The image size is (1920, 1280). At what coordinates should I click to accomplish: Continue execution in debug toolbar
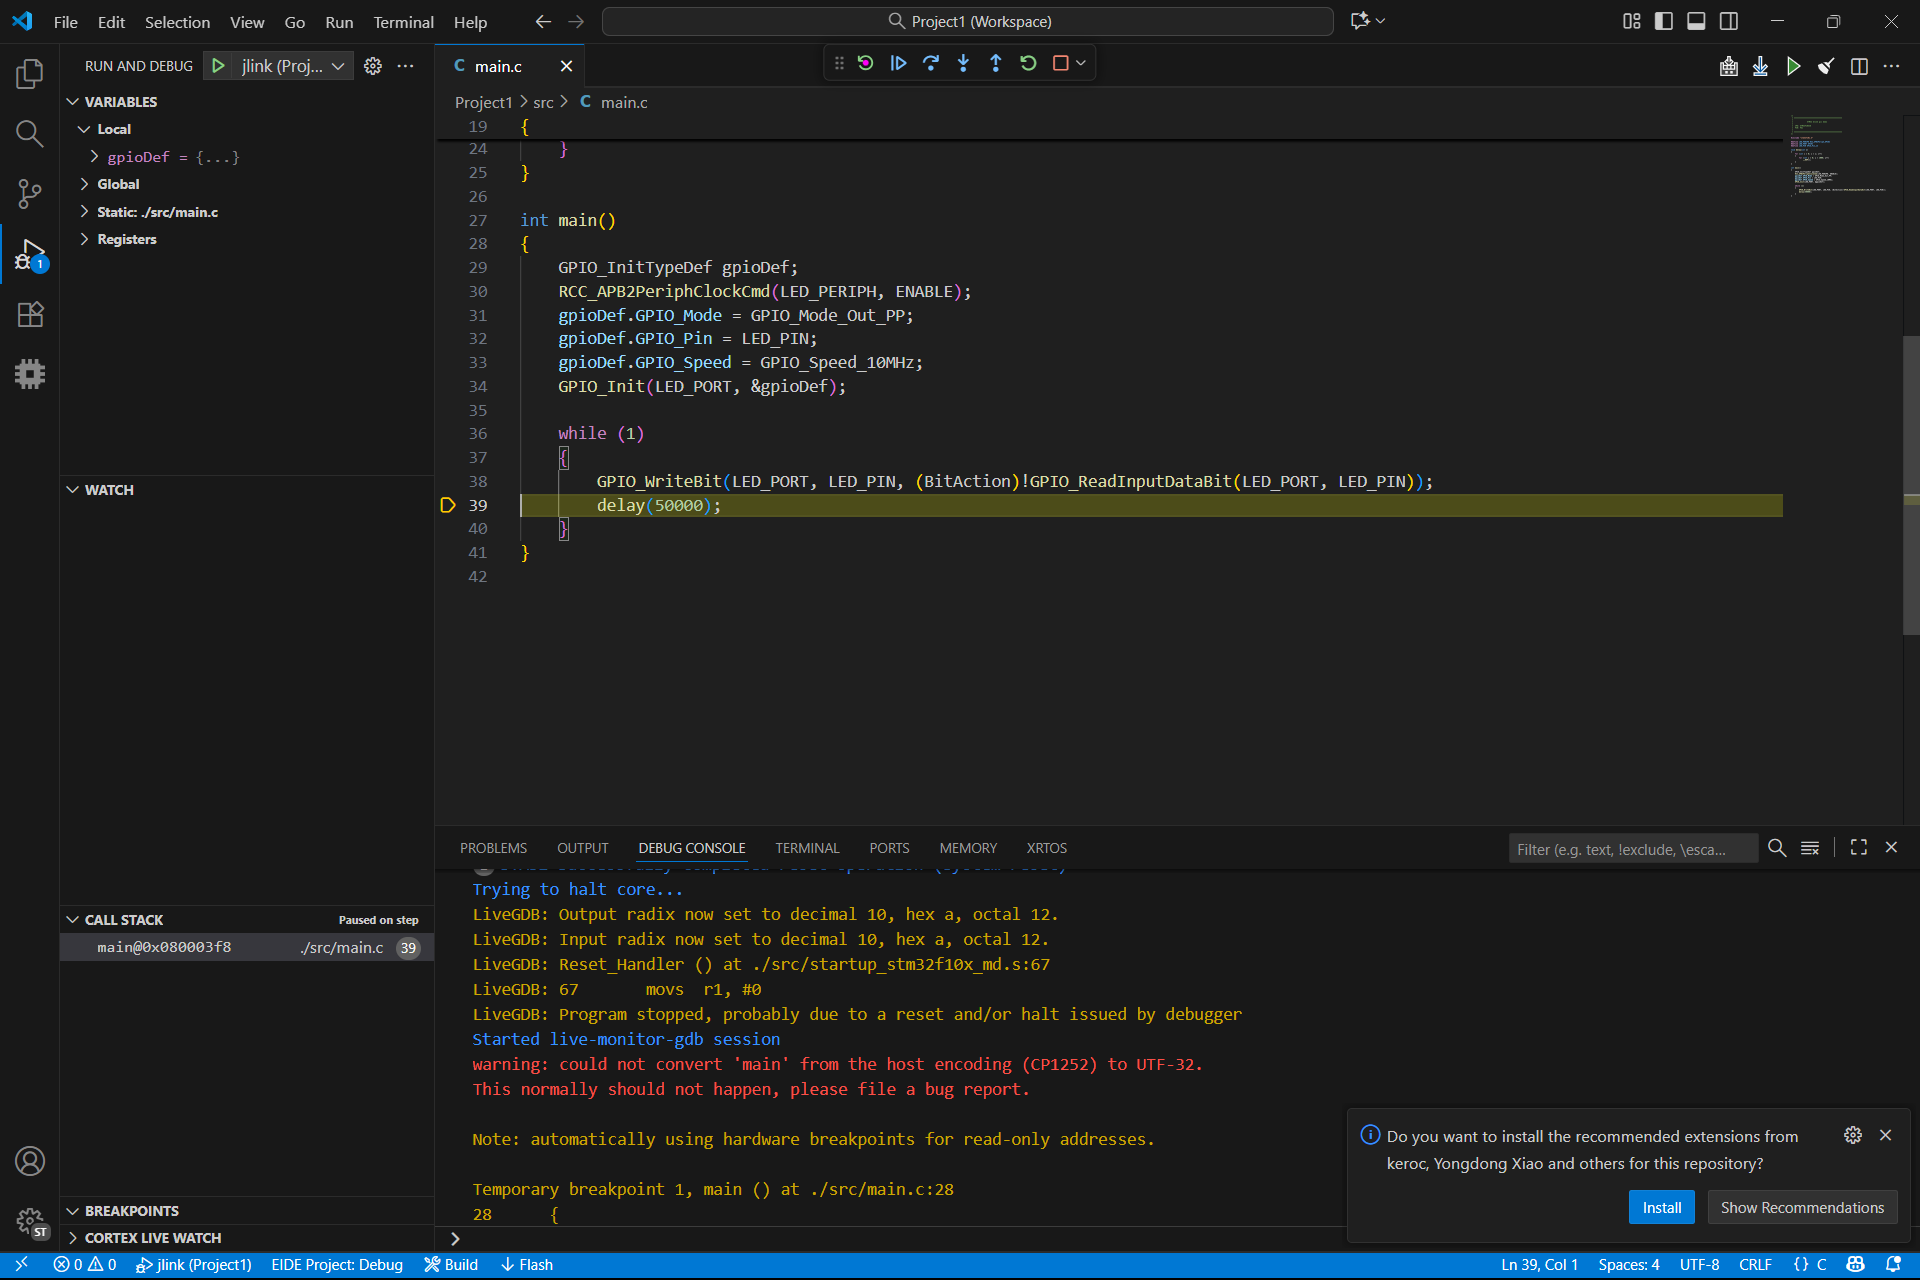click(898, 63)
